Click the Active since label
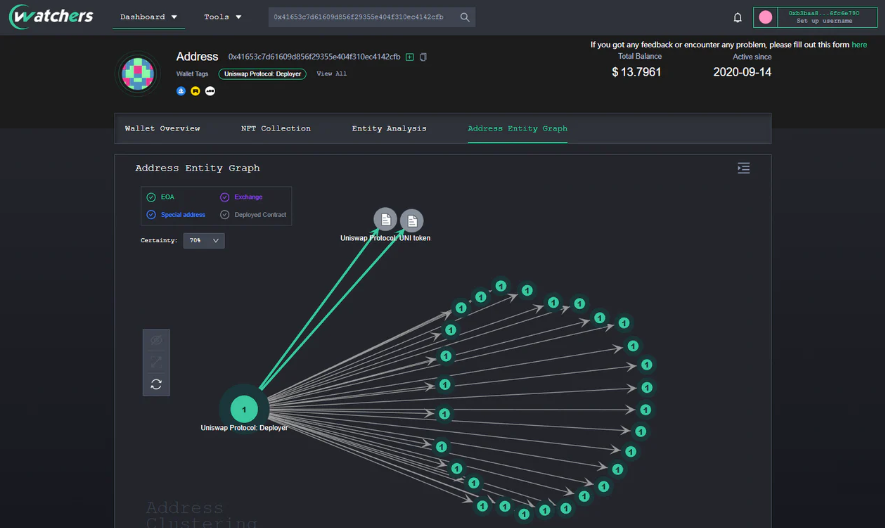Screen dimensions: 885x528 point(752,57)
